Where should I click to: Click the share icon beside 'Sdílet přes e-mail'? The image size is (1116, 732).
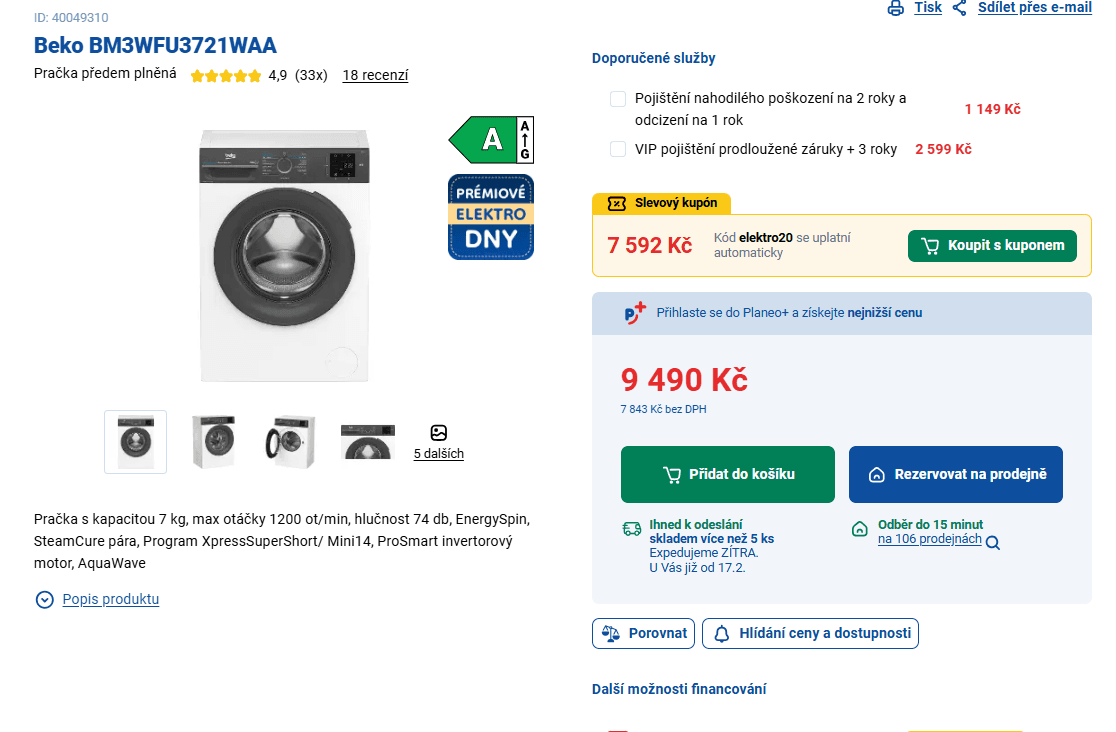pyautogui.click(x=958, y=7)
